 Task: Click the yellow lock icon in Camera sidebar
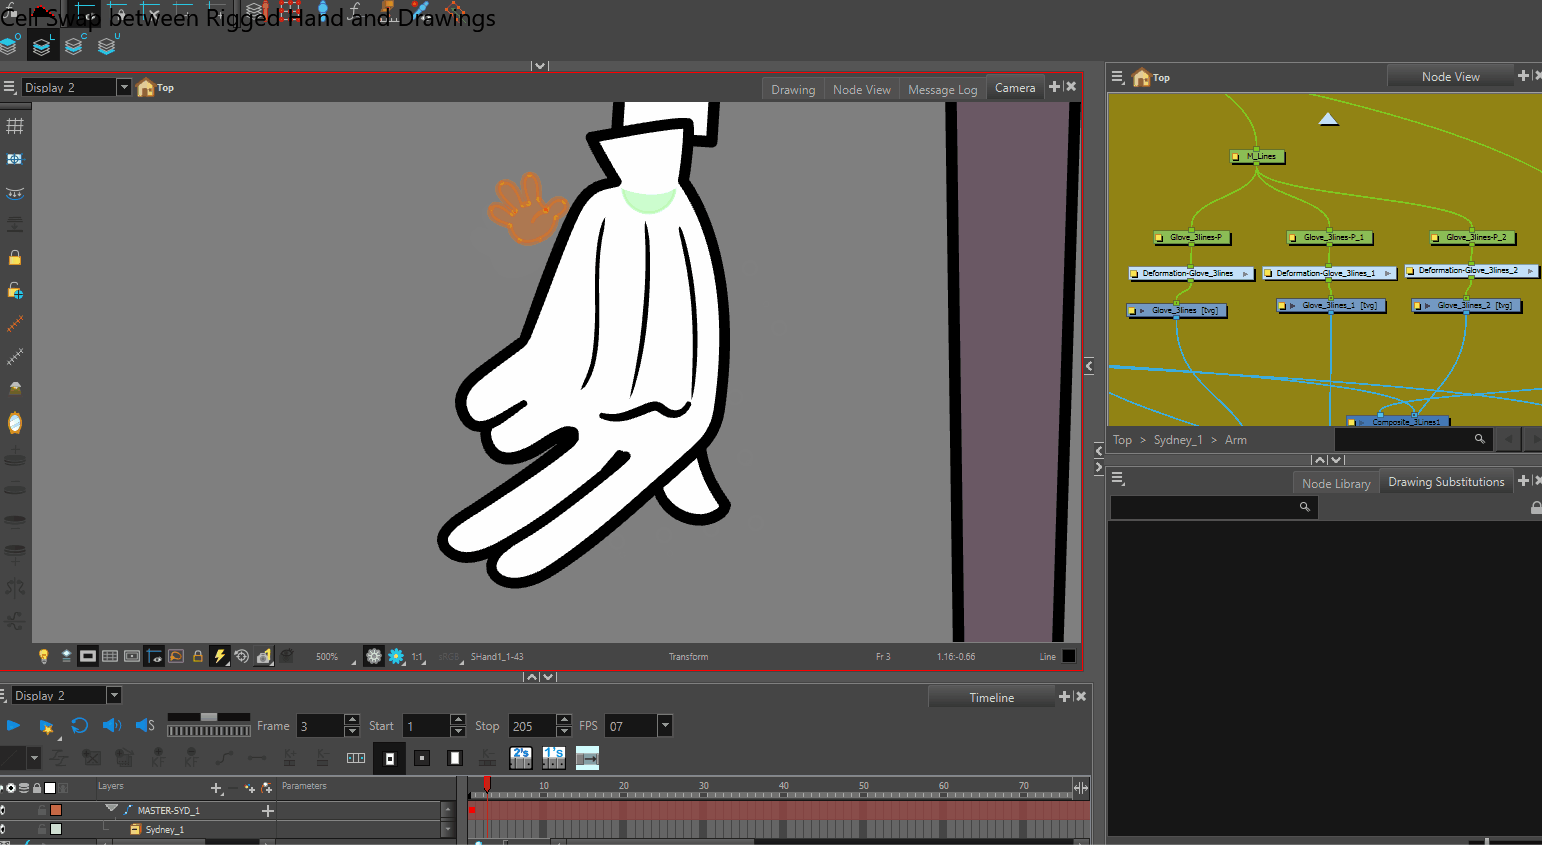15,257
